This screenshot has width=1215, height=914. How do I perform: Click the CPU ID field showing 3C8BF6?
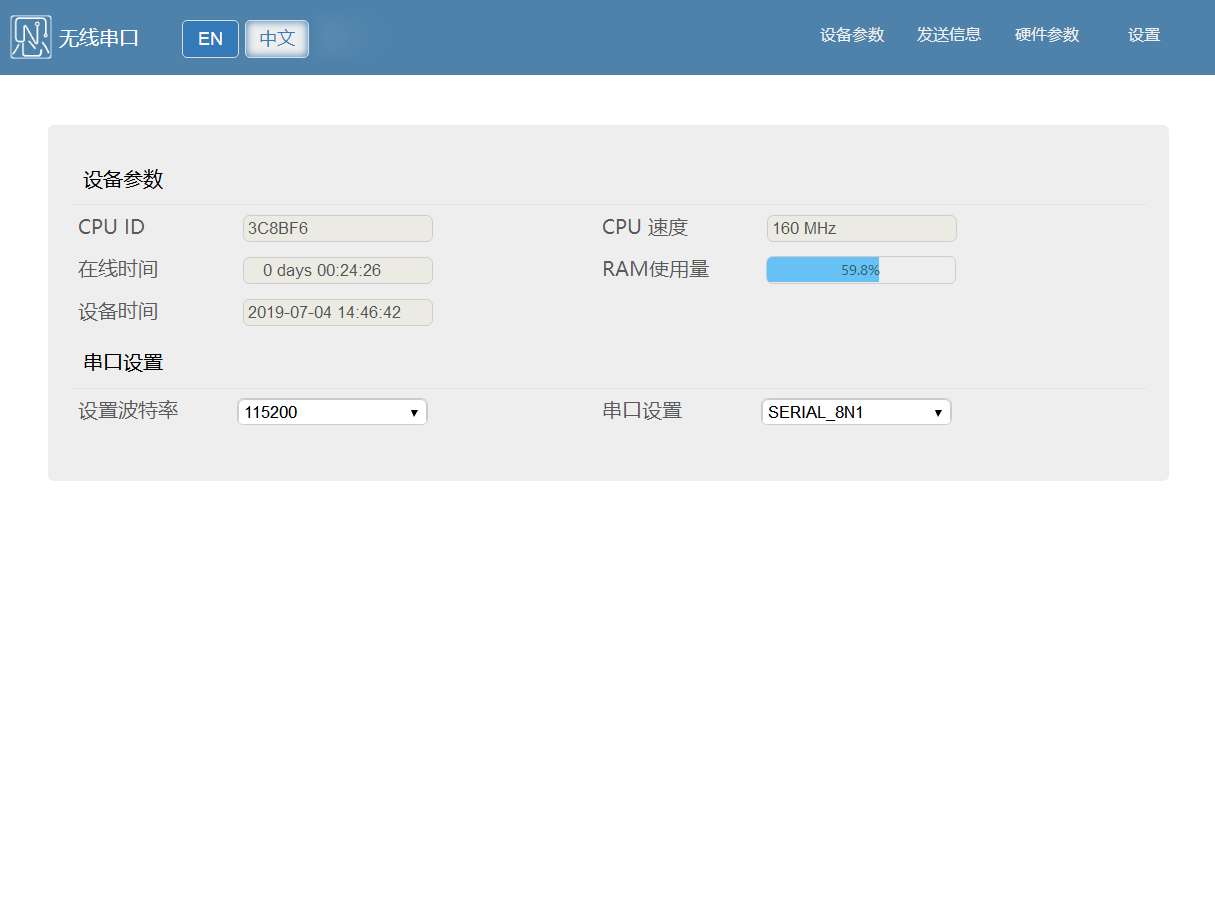(x=338, y=228)
